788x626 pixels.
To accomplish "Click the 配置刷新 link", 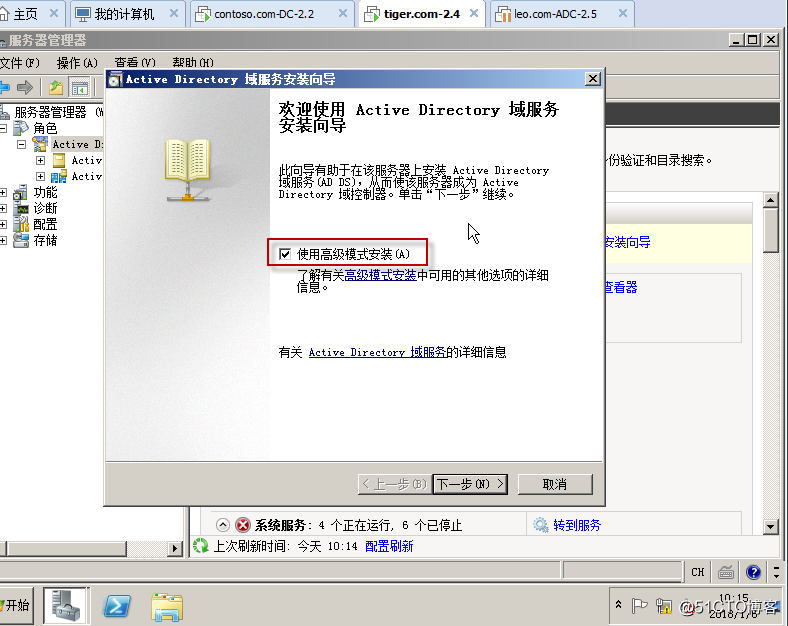I will pos(389,546).
